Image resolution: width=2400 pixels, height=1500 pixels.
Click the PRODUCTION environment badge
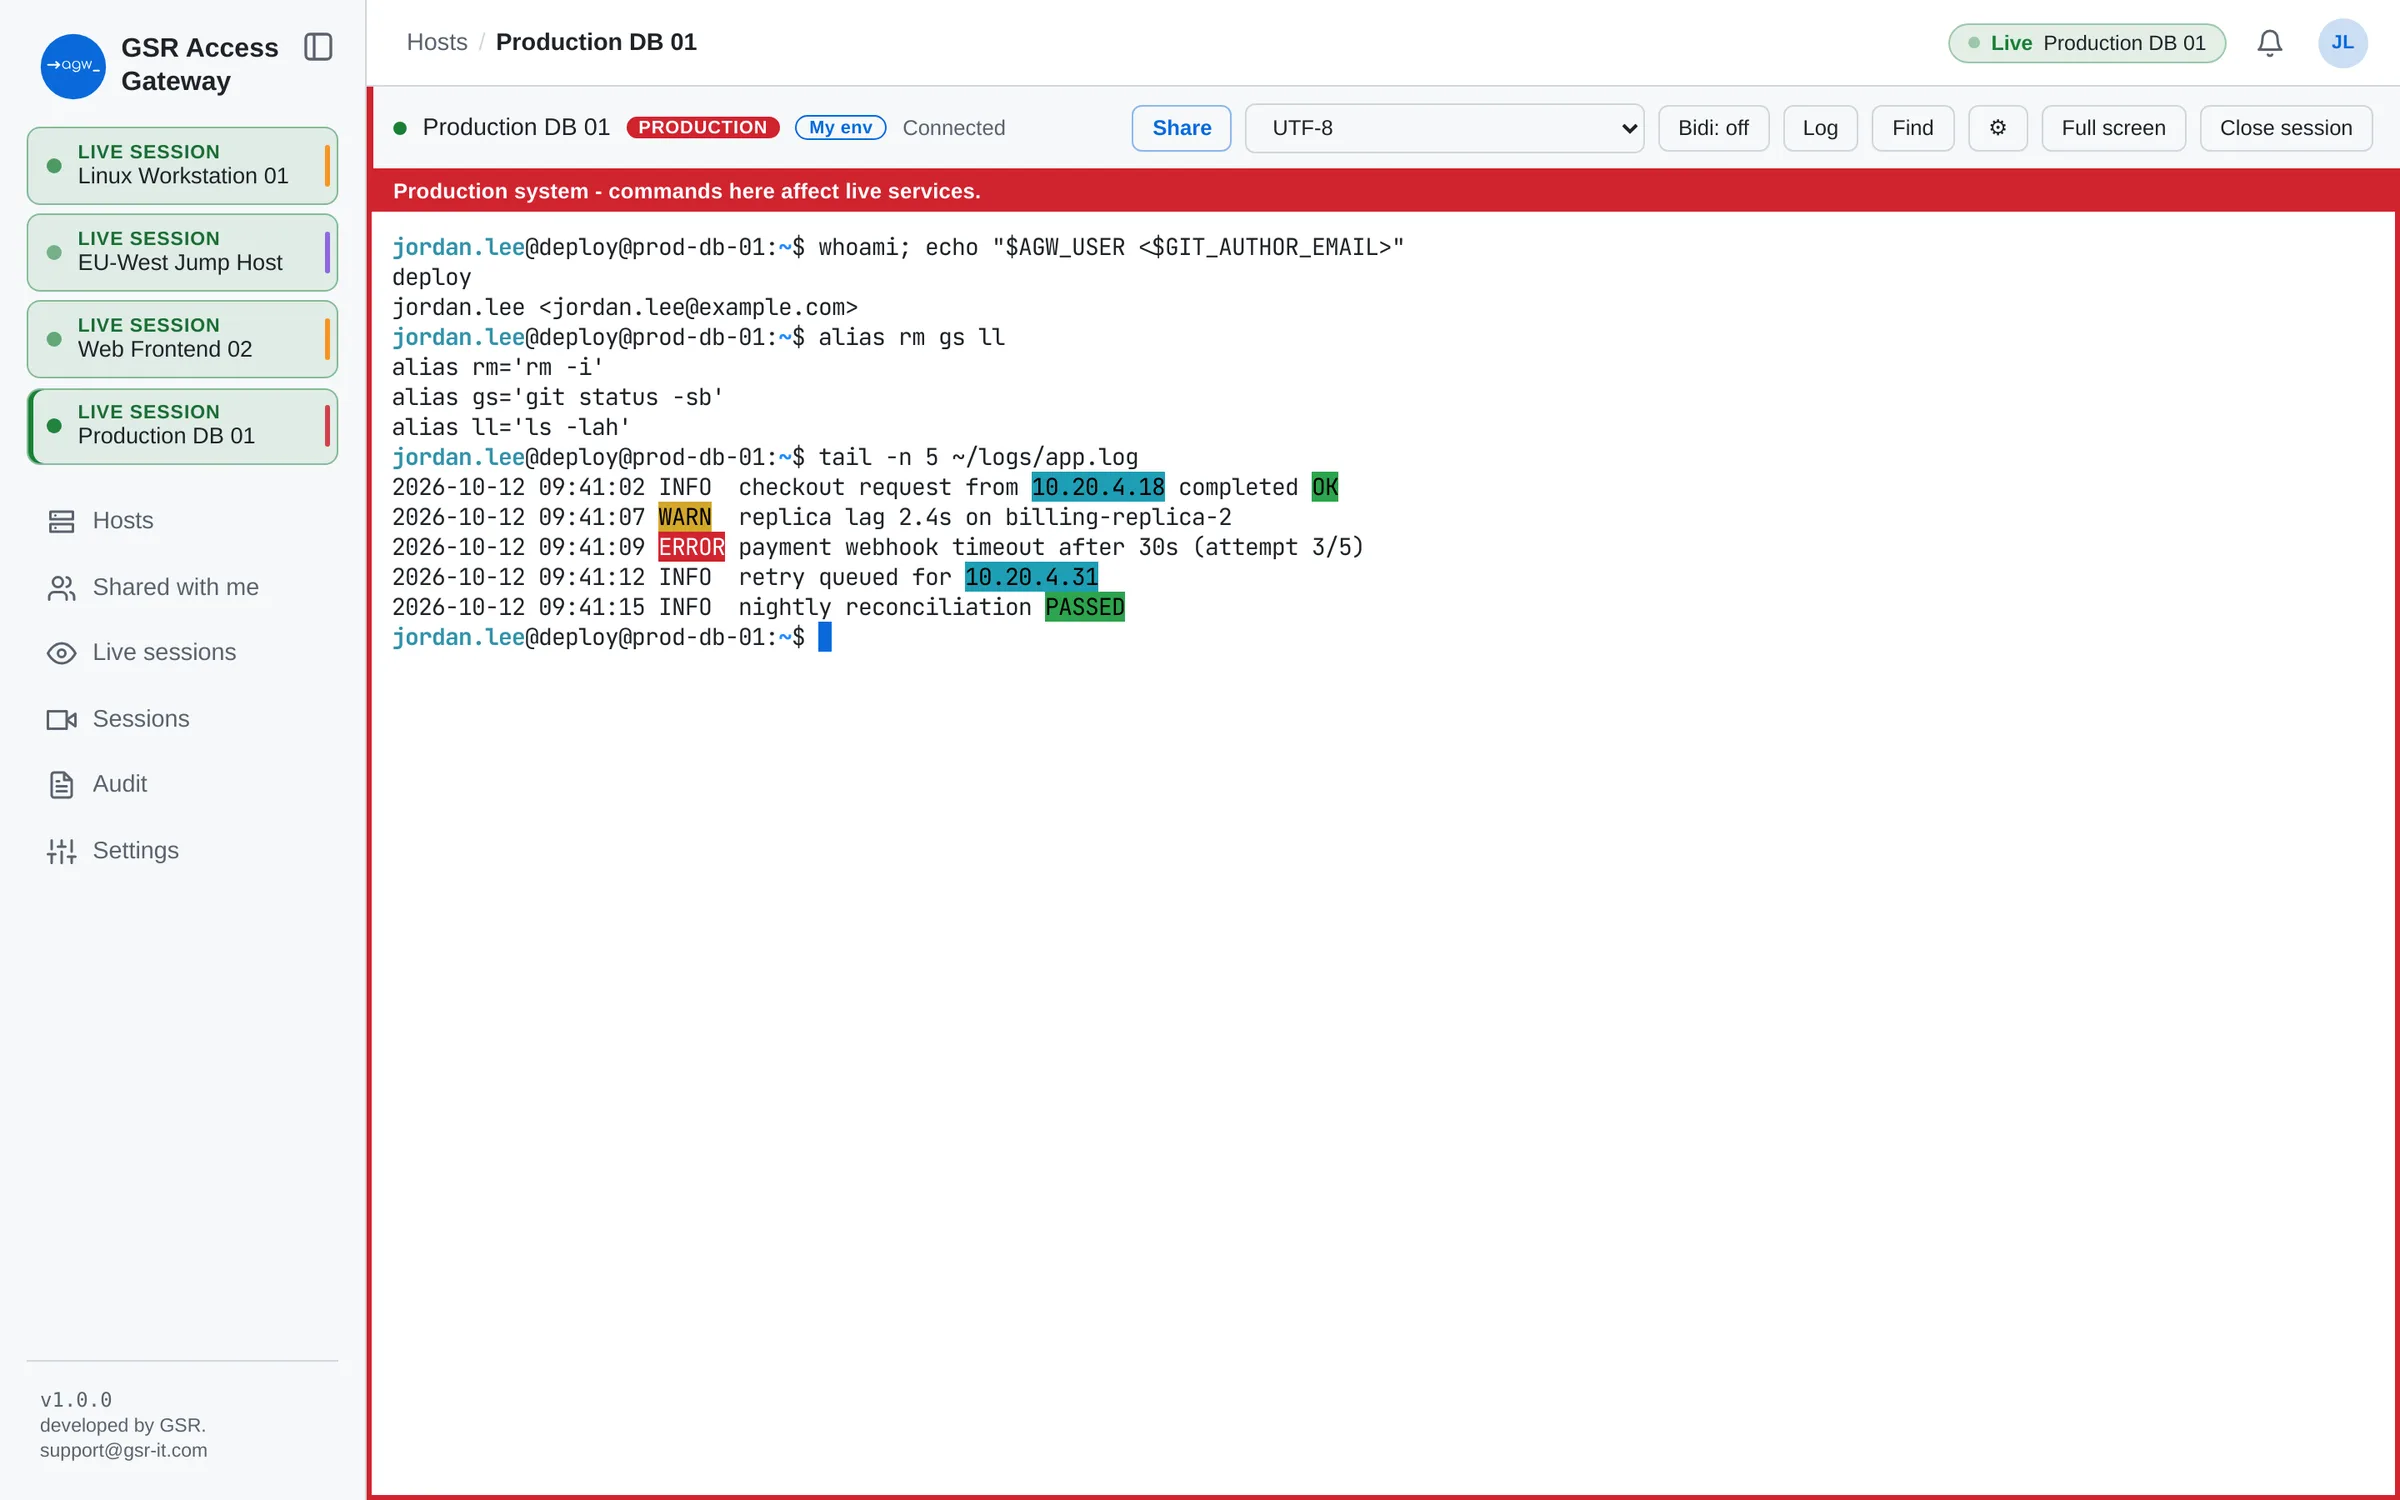[703, 128]
